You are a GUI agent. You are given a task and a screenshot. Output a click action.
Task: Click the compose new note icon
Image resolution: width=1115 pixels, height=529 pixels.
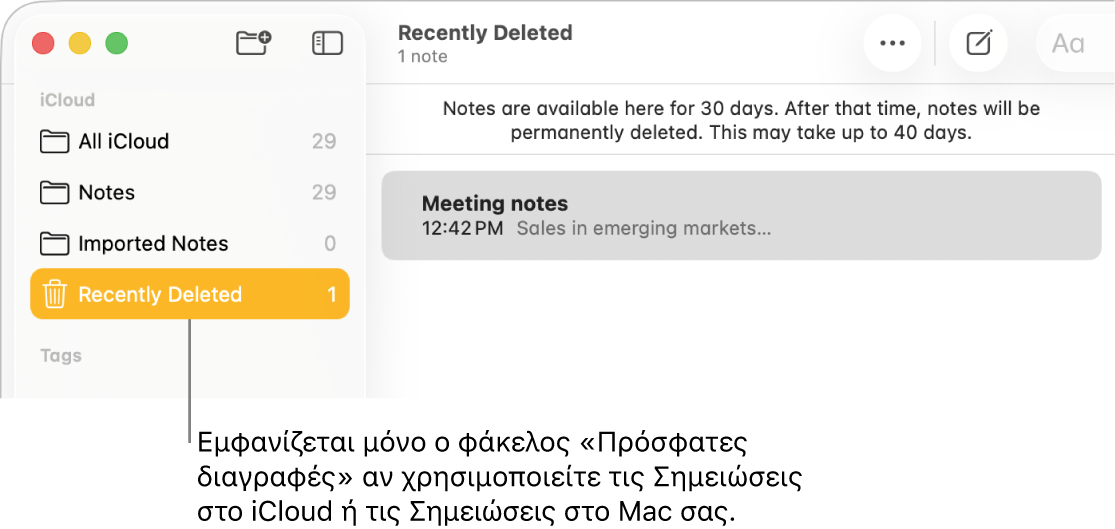point(978,43)
